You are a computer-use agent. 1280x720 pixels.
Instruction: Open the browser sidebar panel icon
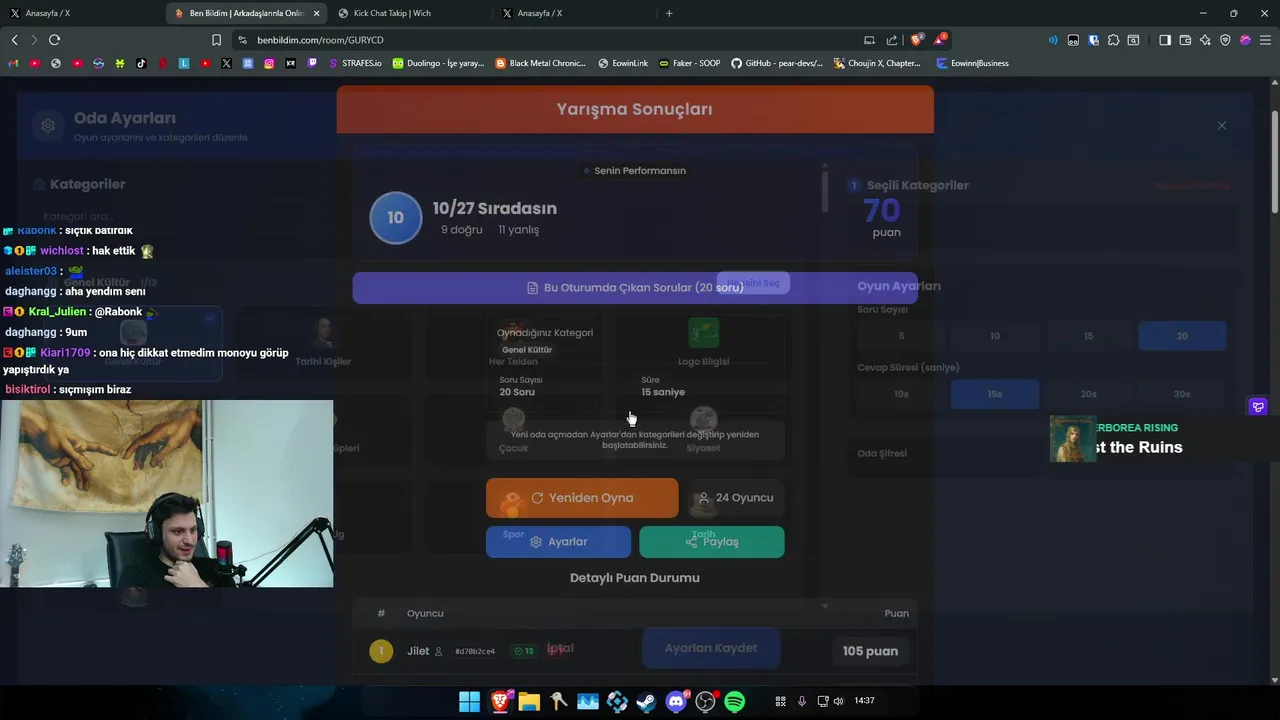1164,40
